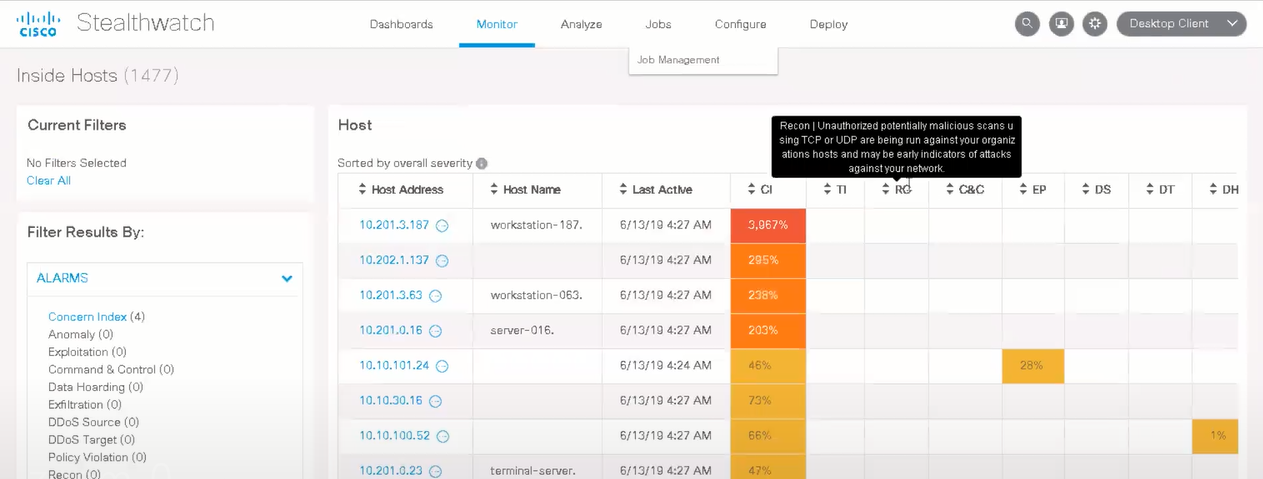Open the Configure menu
Image resolution: width=1263 pixels, height=479 pixels.
coord(740,24)
